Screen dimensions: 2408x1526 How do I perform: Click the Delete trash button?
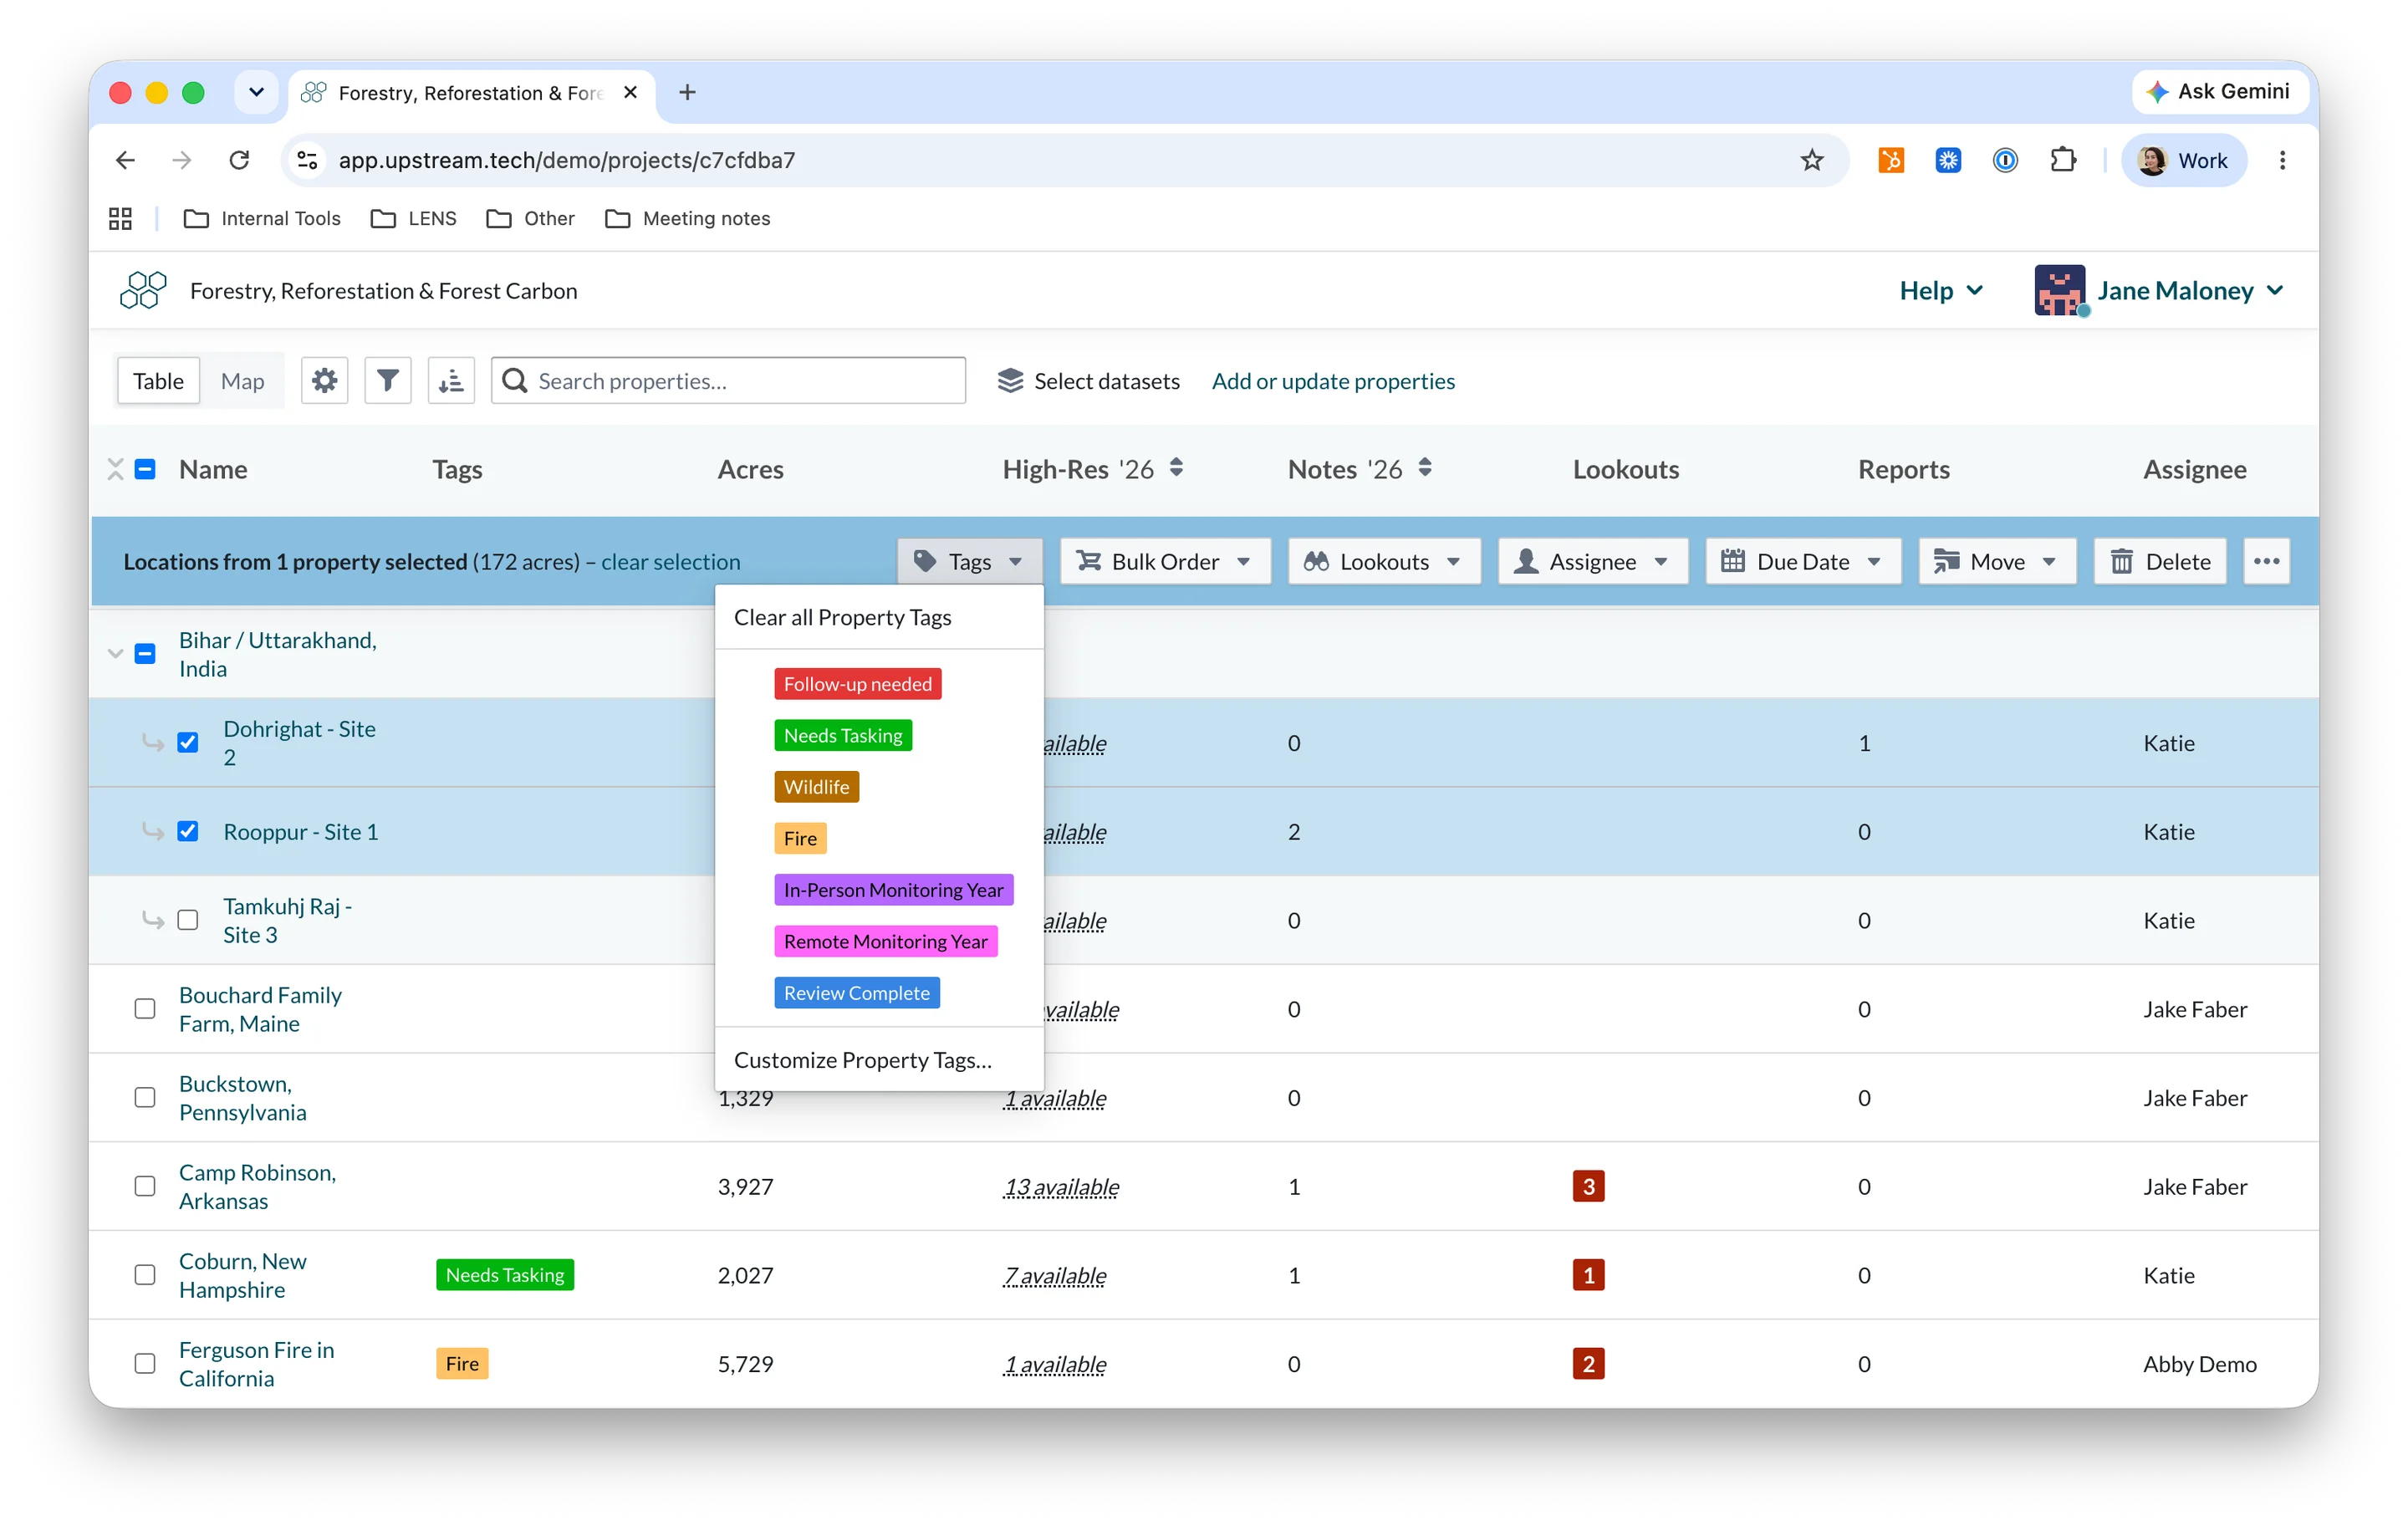[2160, 562]
